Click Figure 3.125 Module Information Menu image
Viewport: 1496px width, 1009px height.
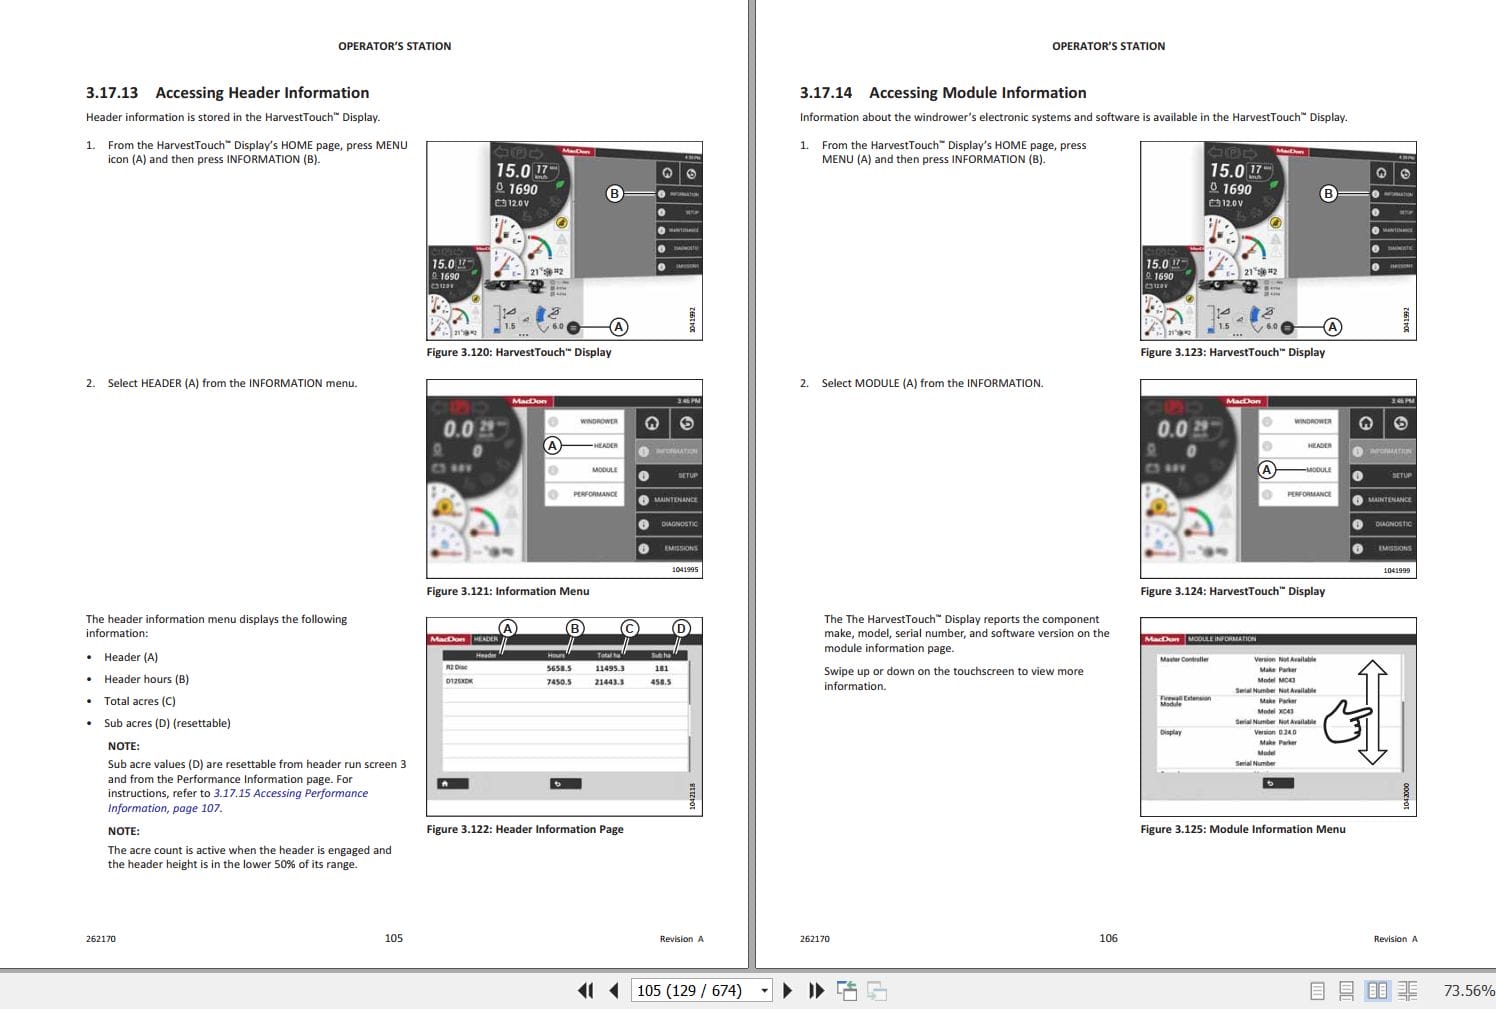pyautogui.click(x=1278, y=717)
